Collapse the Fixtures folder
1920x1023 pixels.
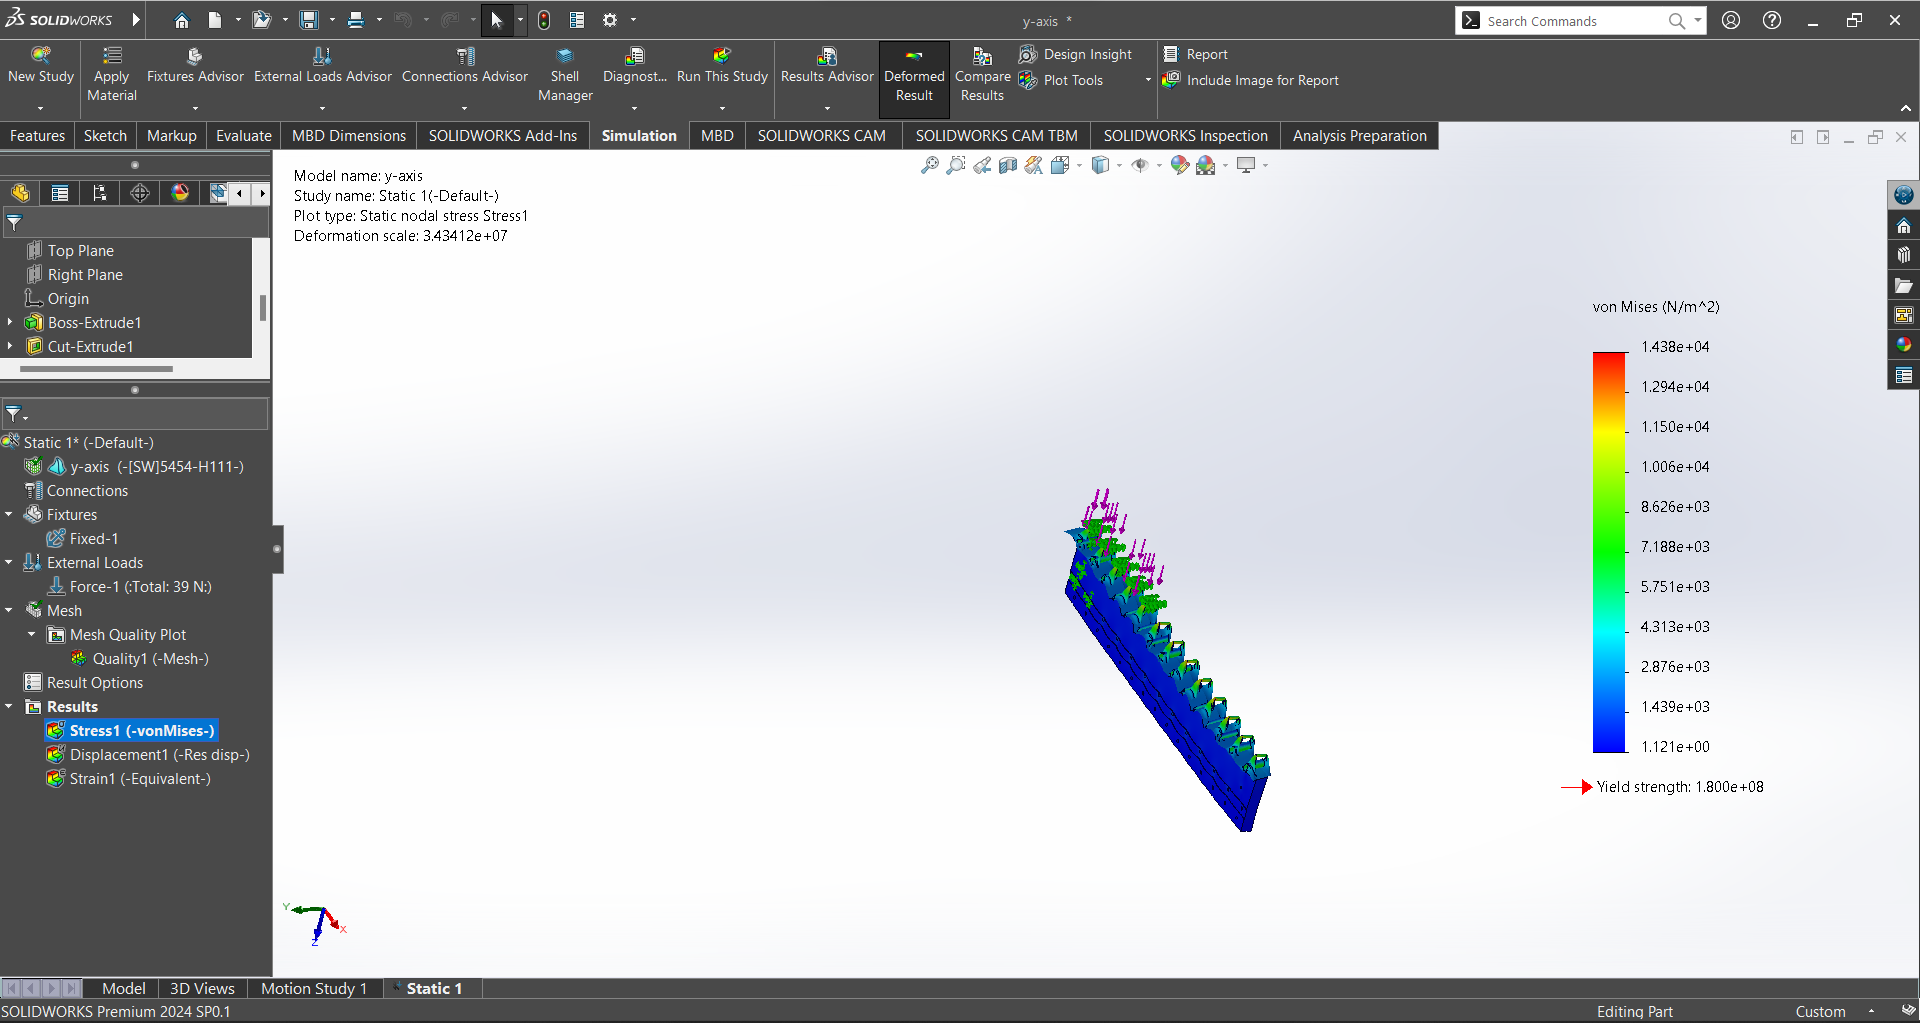[9, 514]
